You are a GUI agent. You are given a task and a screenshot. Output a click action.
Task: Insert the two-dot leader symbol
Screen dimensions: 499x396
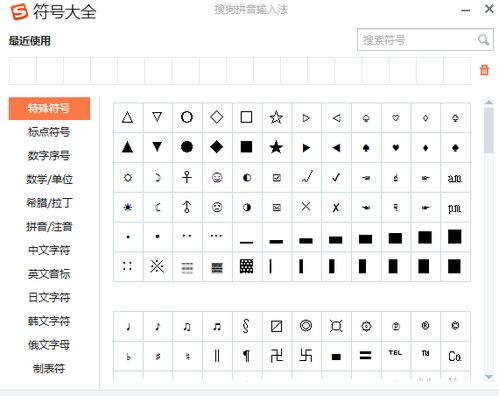pyautogui.click(x=187, y=237)
